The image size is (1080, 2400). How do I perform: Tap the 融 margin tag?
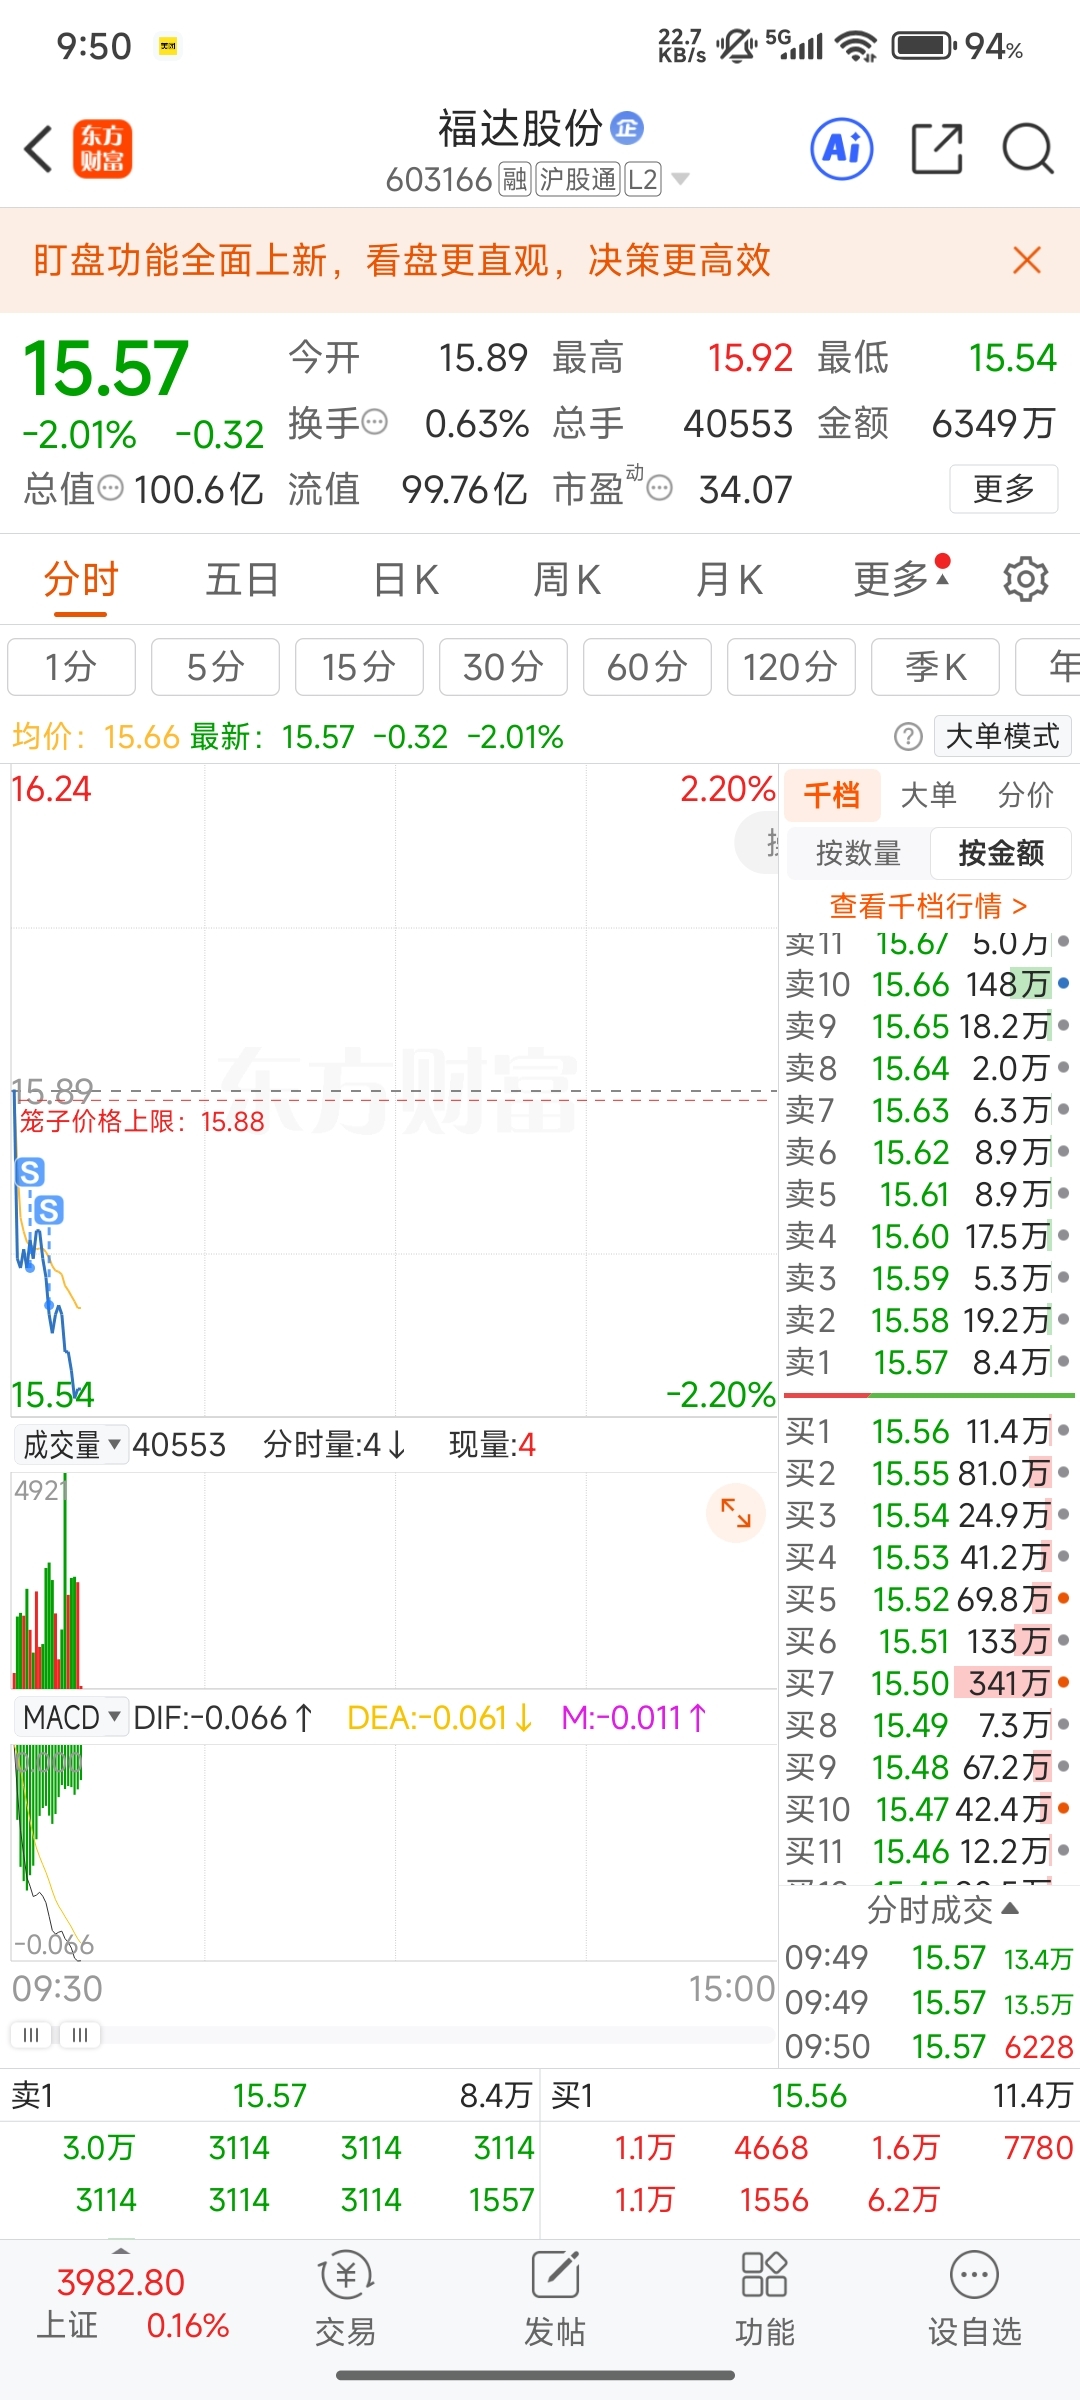point(515,180)
